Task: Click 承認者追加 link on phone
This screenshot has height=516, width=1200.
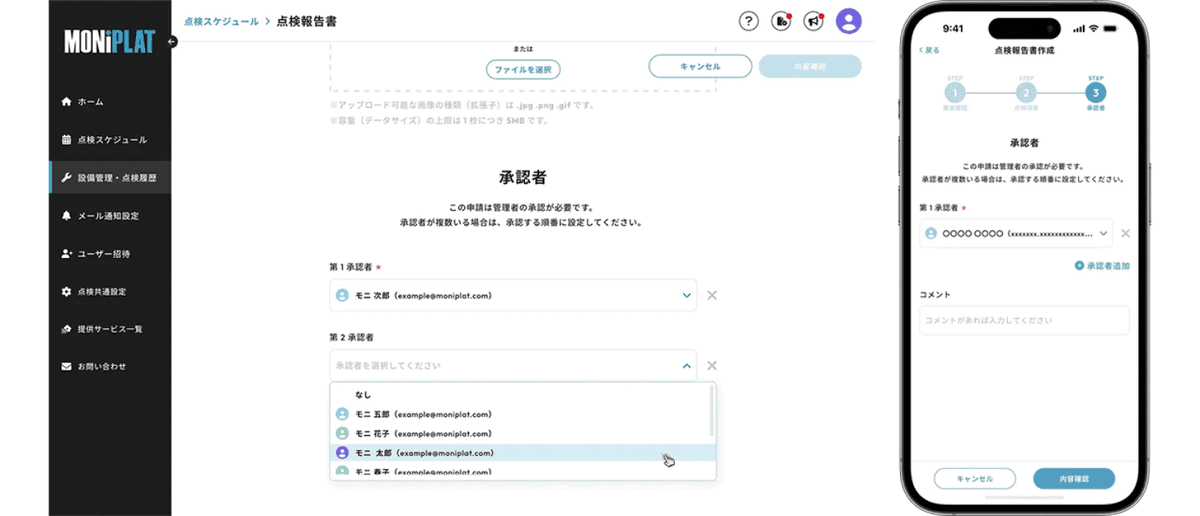Action: coord(1102,266)
